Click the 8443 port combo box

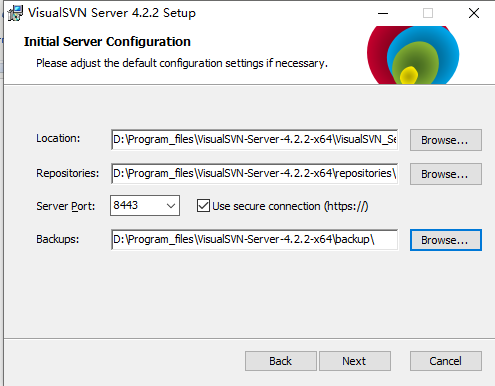click(x=145, y=206)
